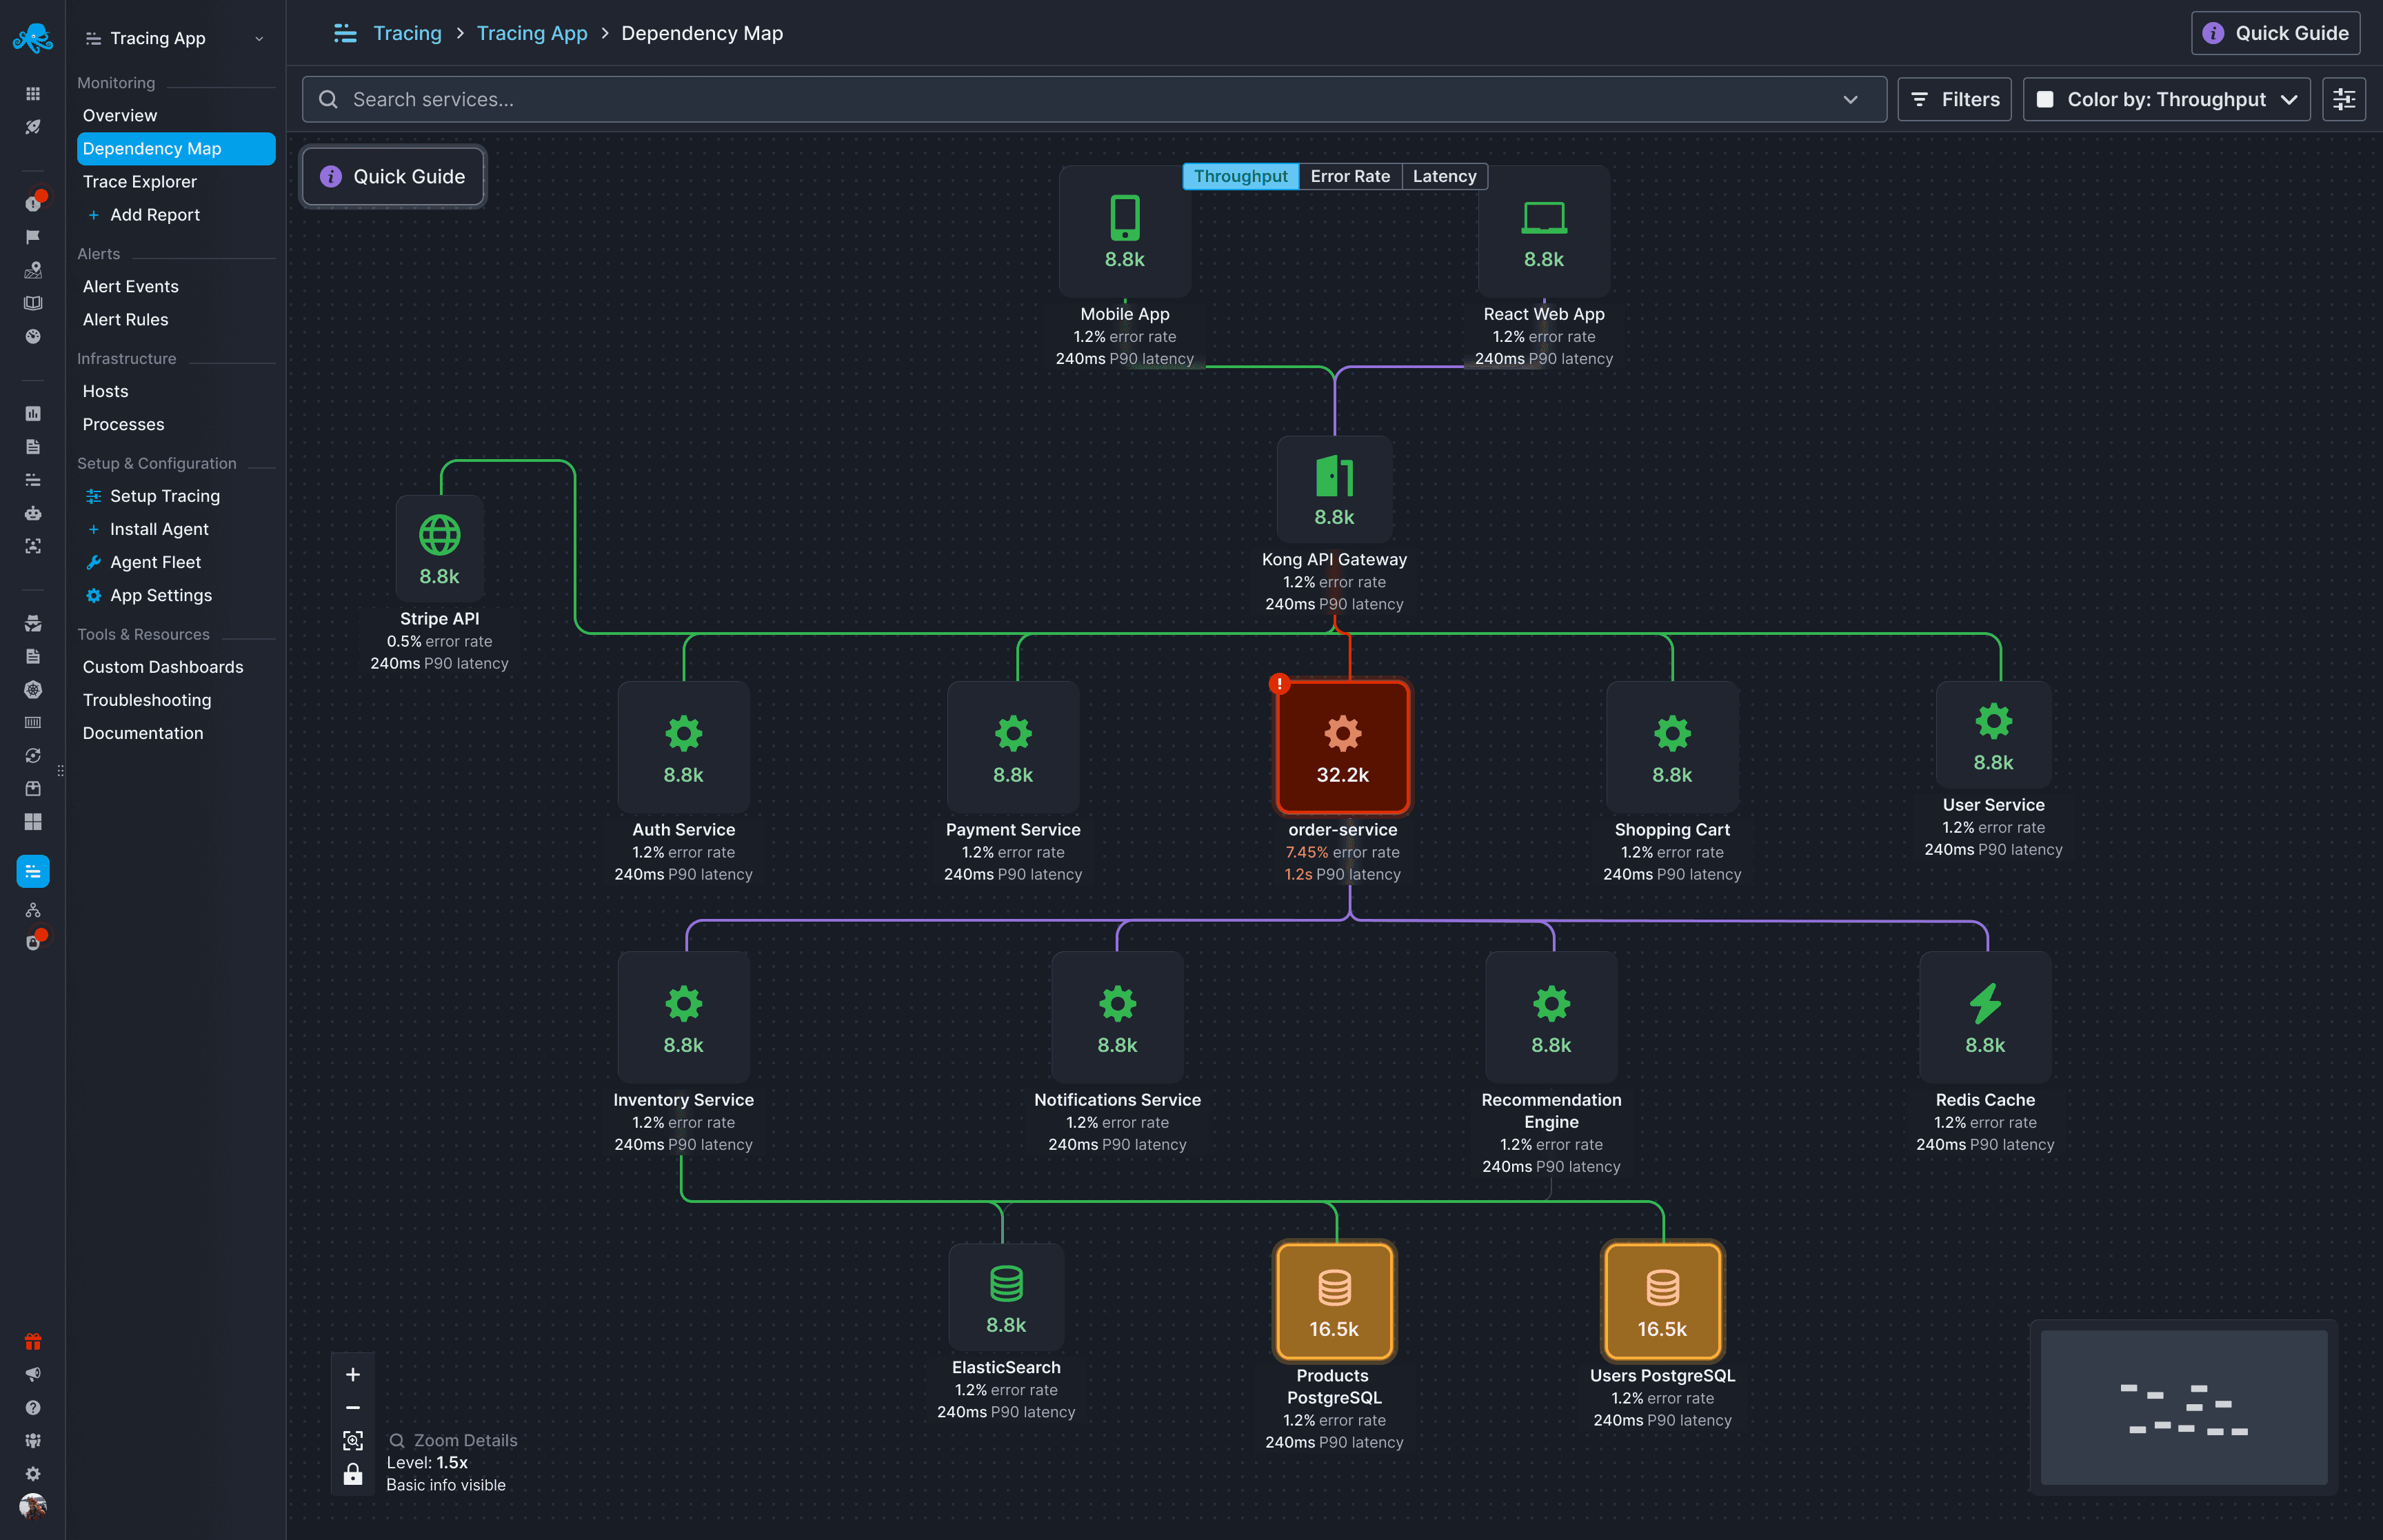2383x1540 pixels.
Task: Select the rocket icon in the sidebar
Action: click(33, 127)
